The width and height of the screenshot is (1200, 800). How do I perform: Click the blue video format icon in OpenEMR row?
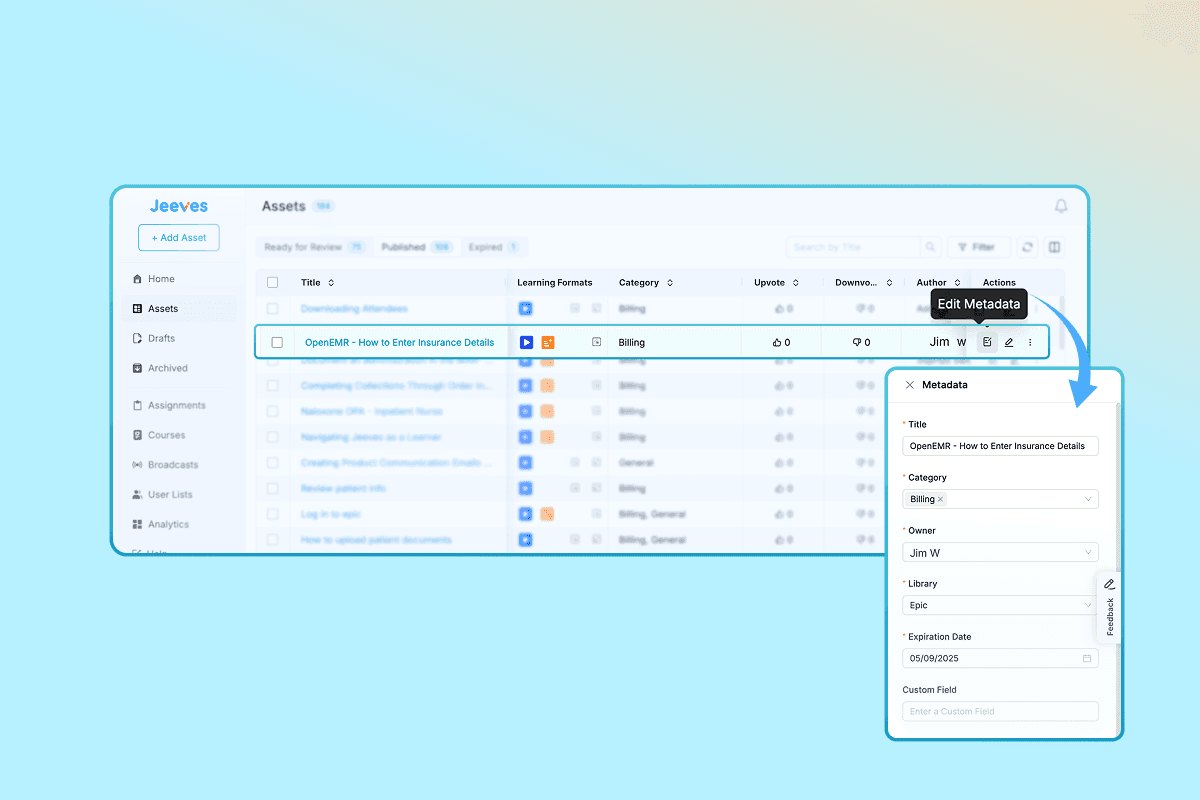(x=526, y=342)
